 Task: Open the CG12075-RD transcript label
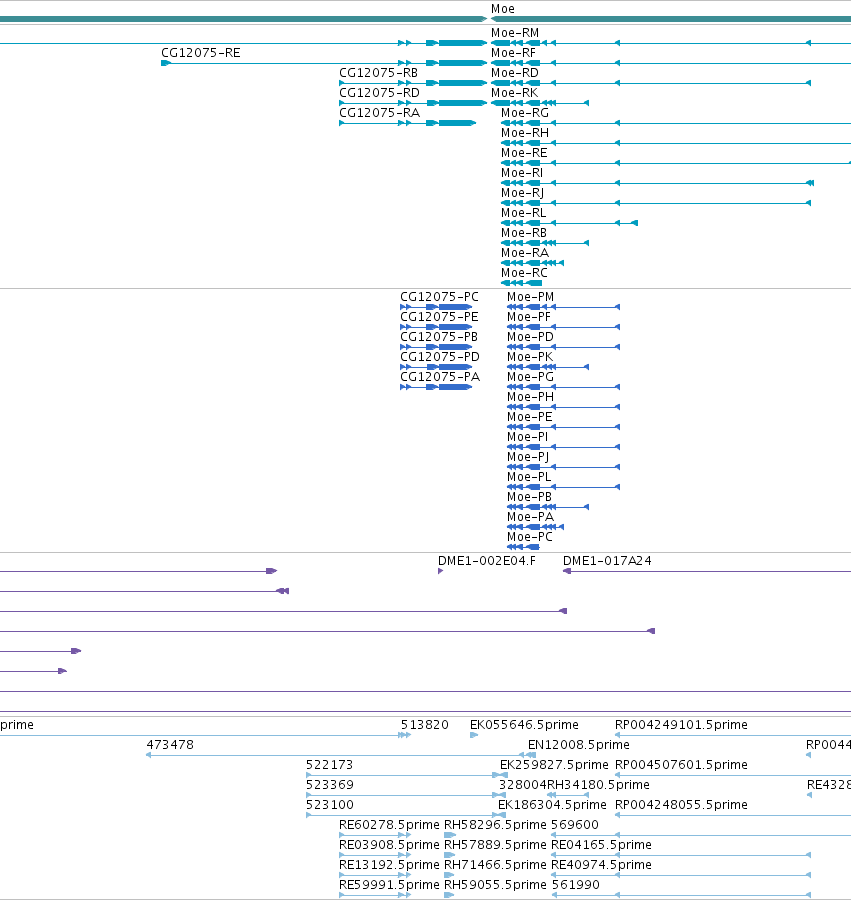(379, 93)
